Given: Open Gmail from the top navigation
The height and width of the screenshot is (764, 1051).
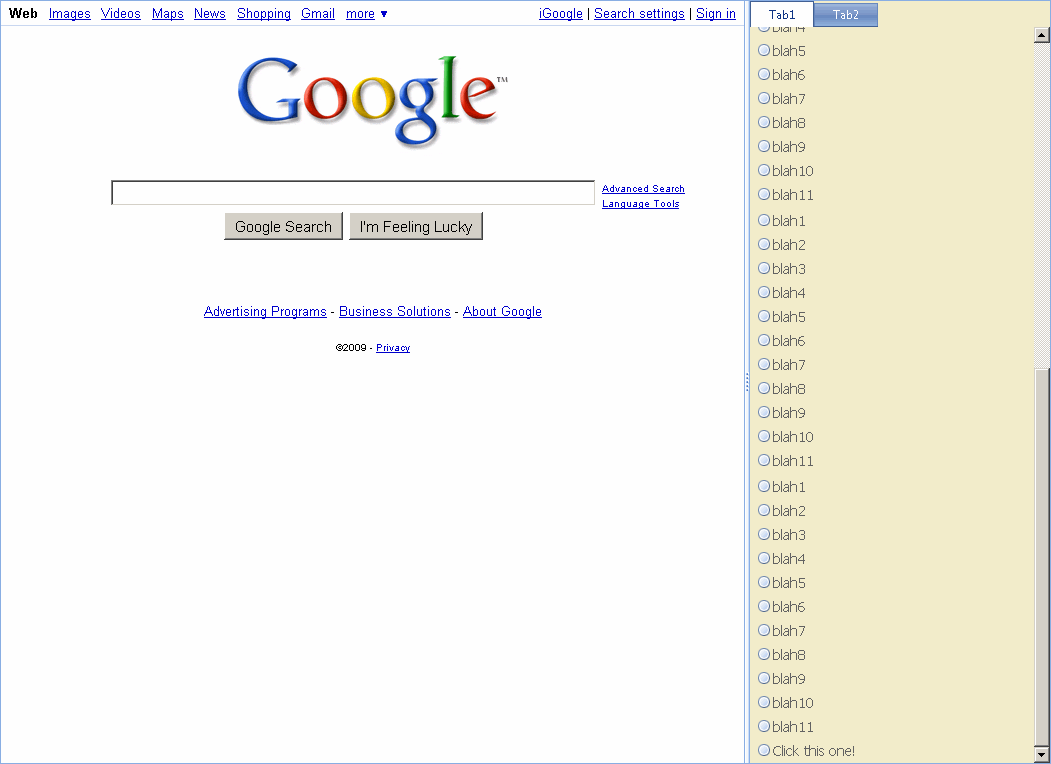Looking at the screenshot, I should click(318, 13).
